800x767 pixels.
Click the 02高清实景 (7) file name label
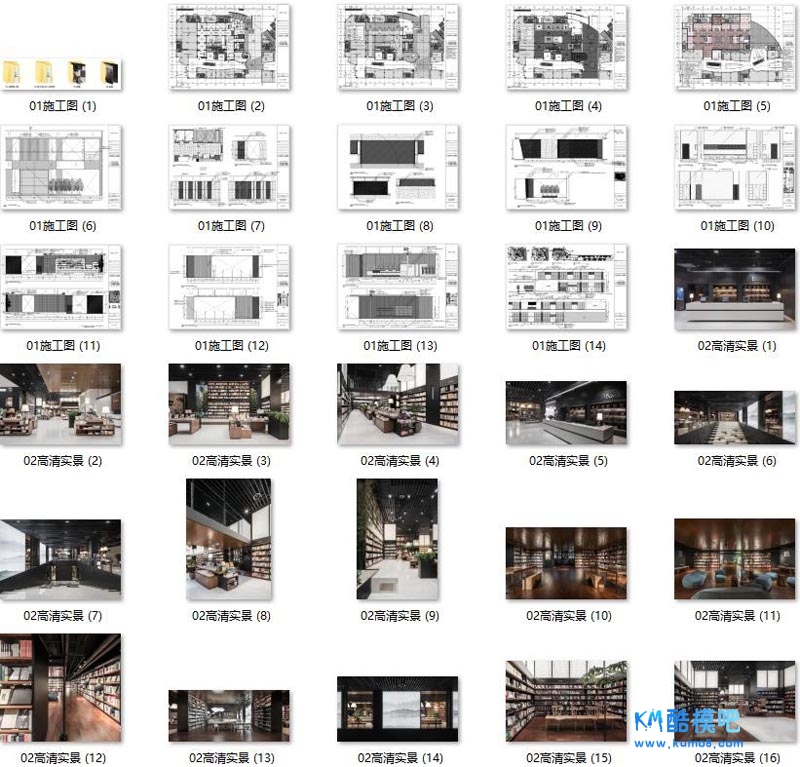click(62, 616)
